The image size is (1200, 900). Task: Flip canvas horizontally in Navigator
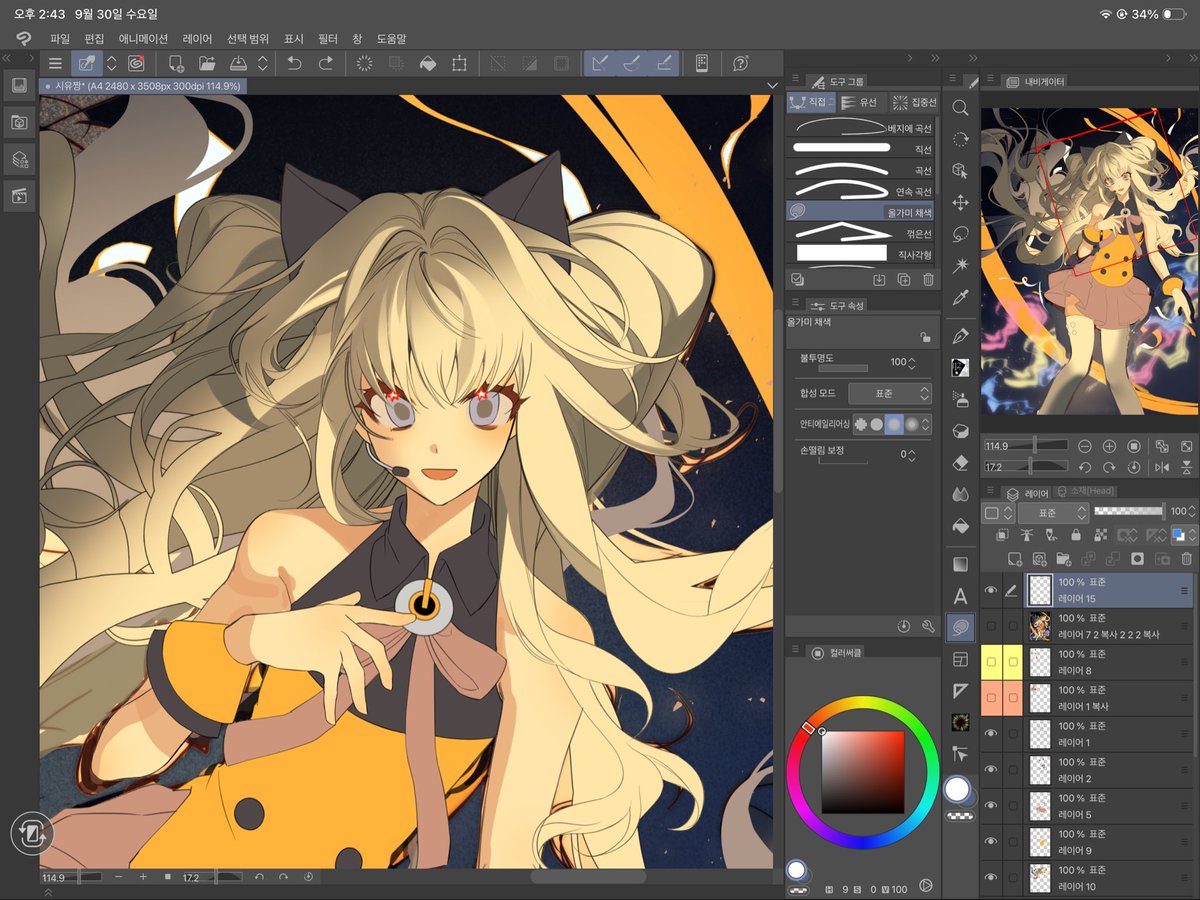click(1162, 467)
